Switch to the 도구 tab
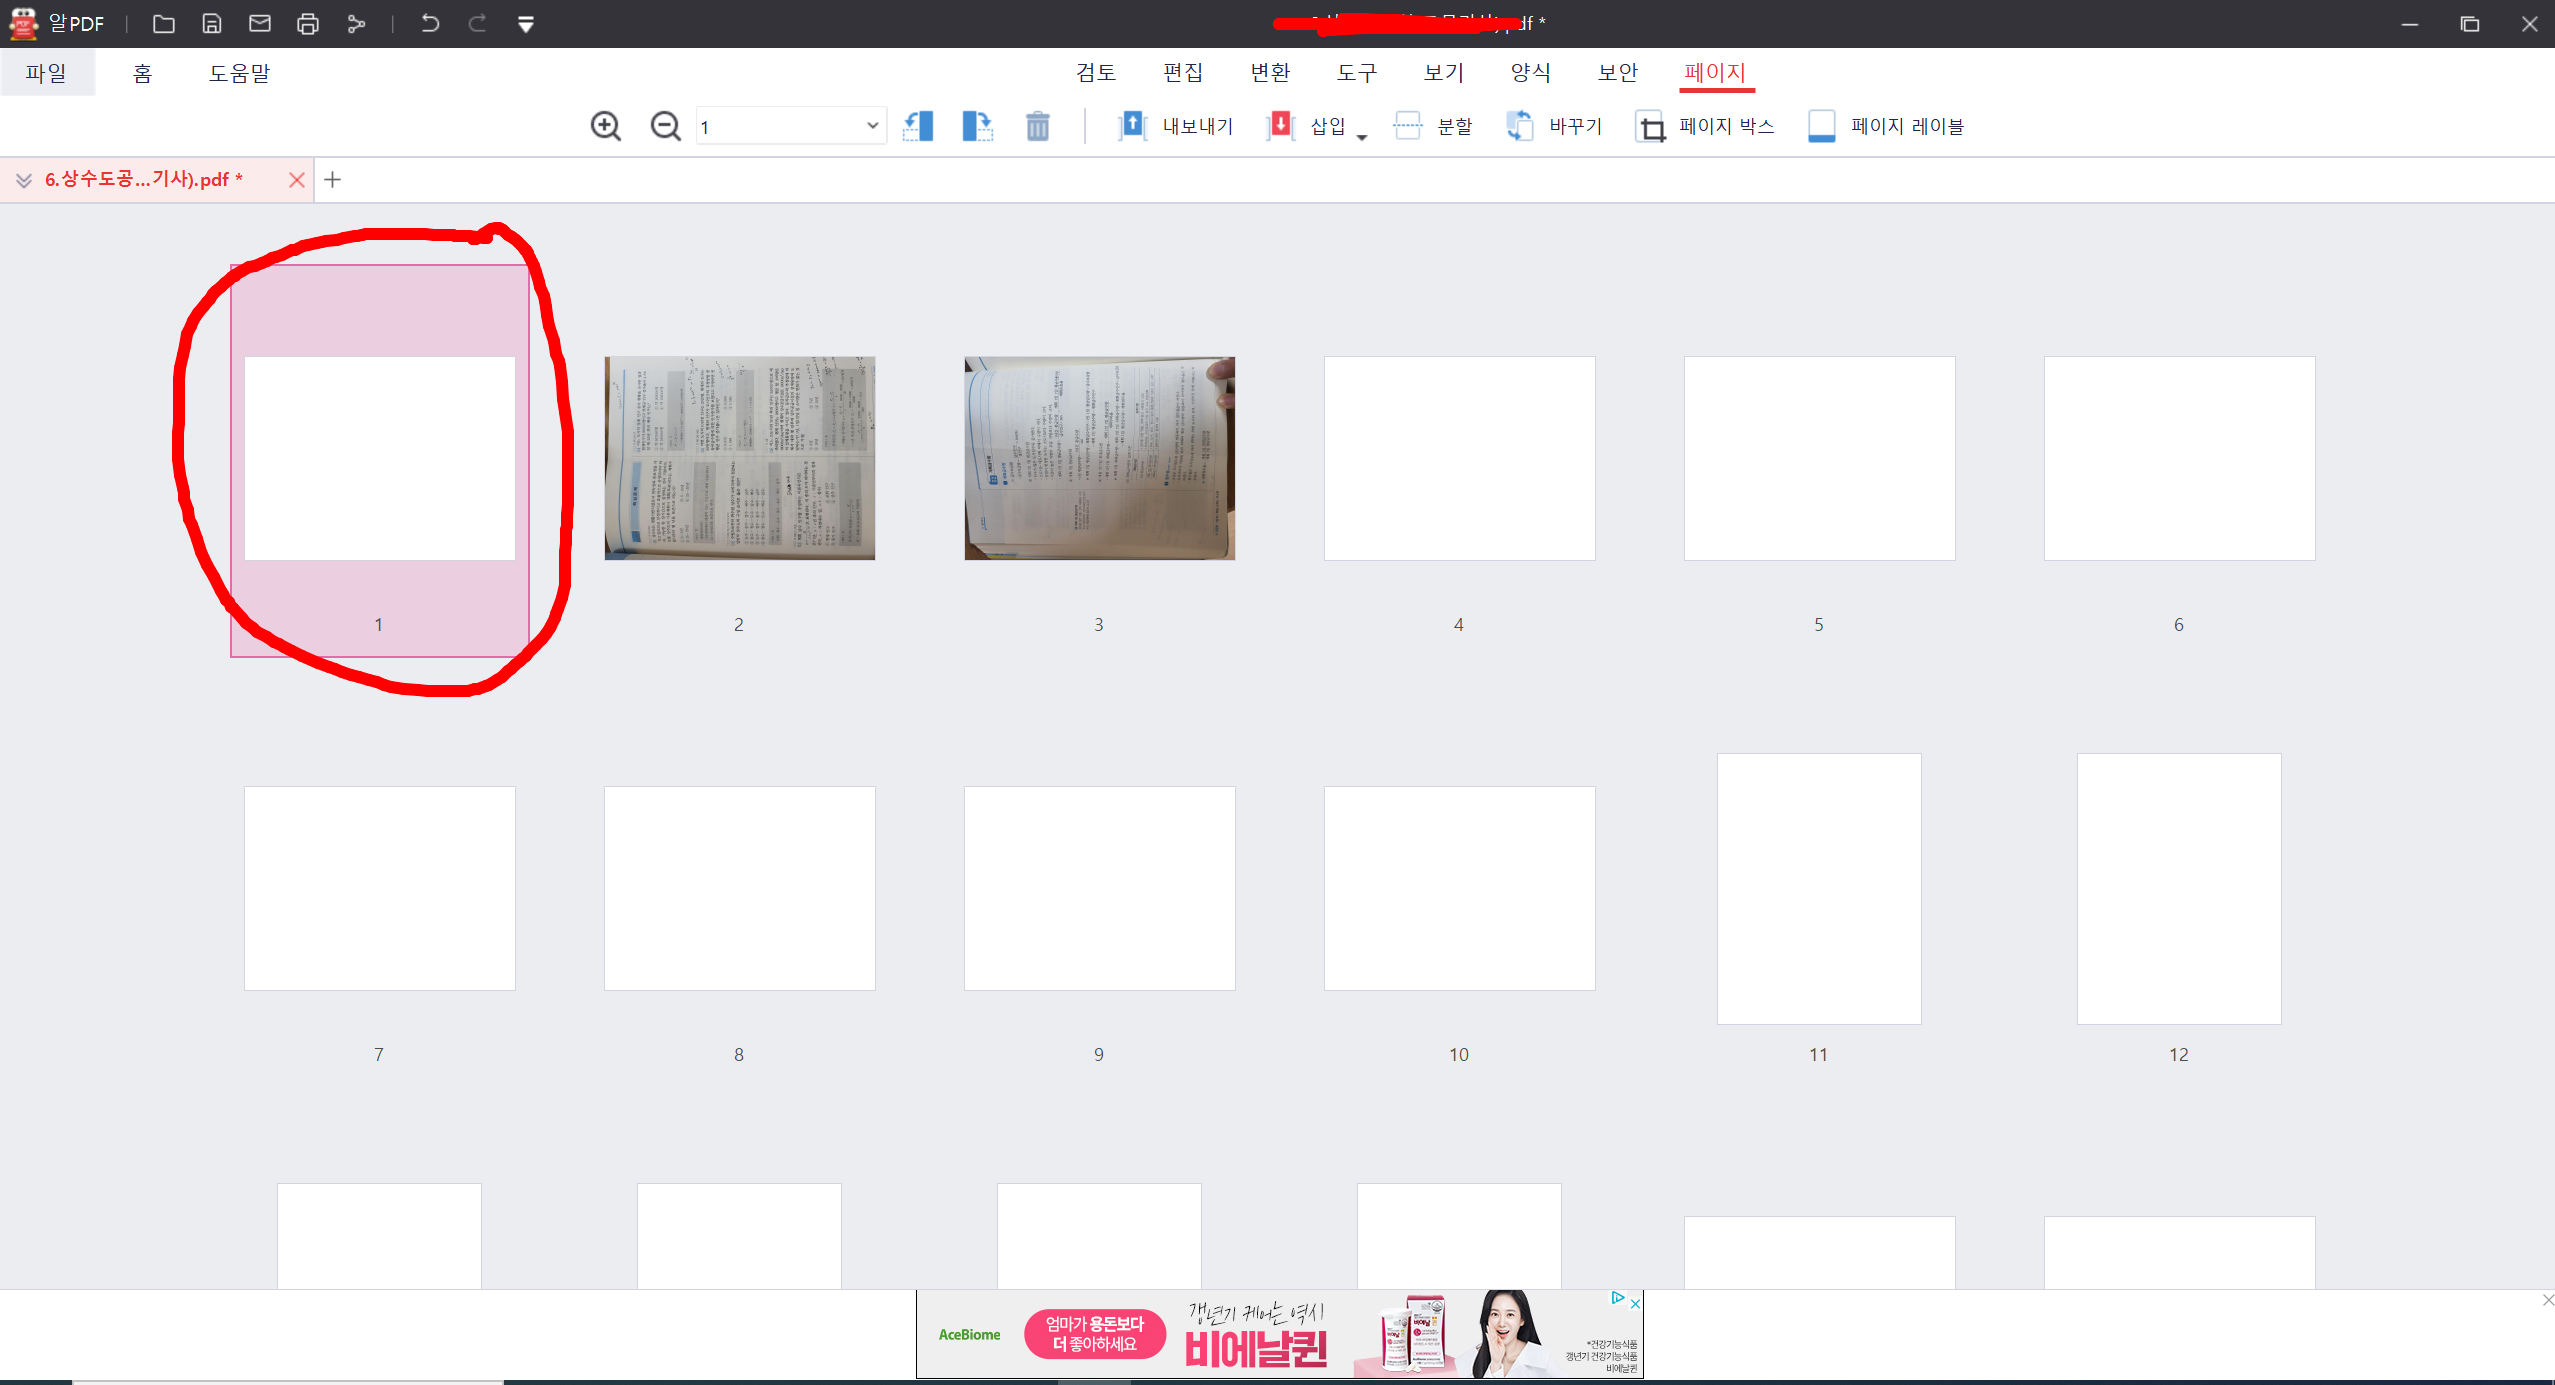The height and width of the screenshot is (1385, 2555). tap(1357, 72)
